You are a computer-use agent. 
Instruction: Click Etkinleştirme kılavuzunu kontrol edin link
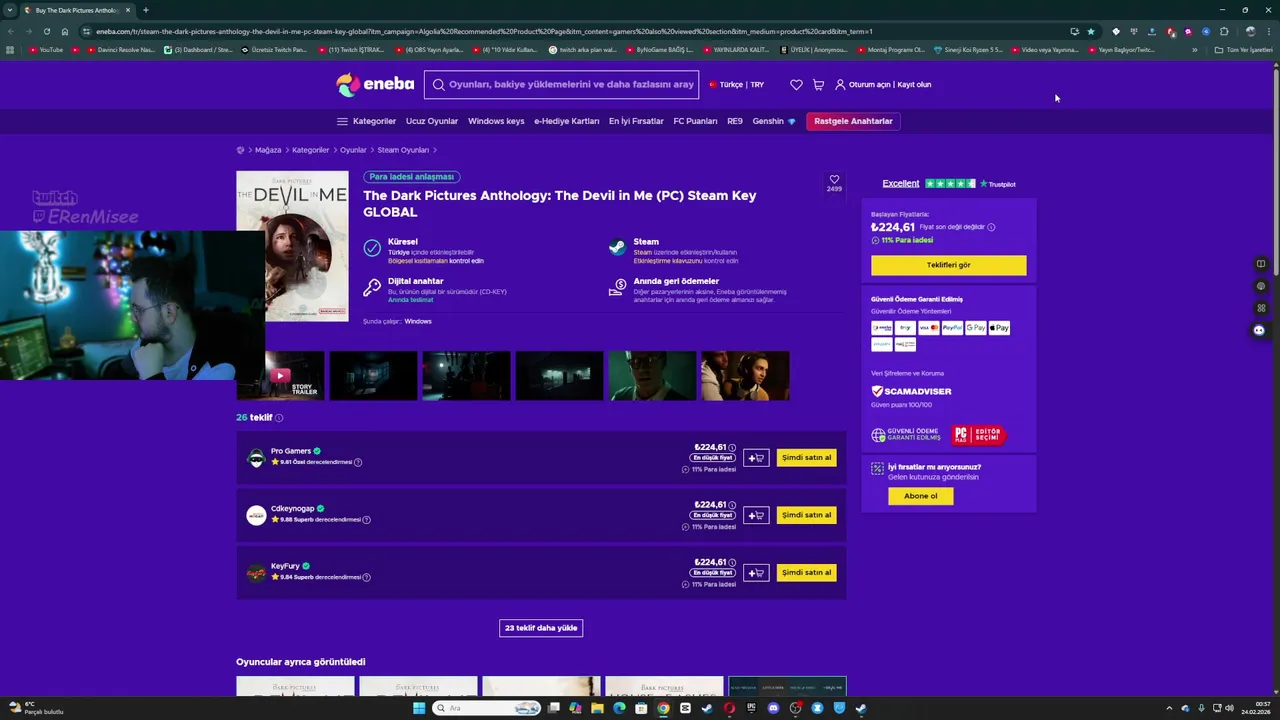(x=686, y=261)
